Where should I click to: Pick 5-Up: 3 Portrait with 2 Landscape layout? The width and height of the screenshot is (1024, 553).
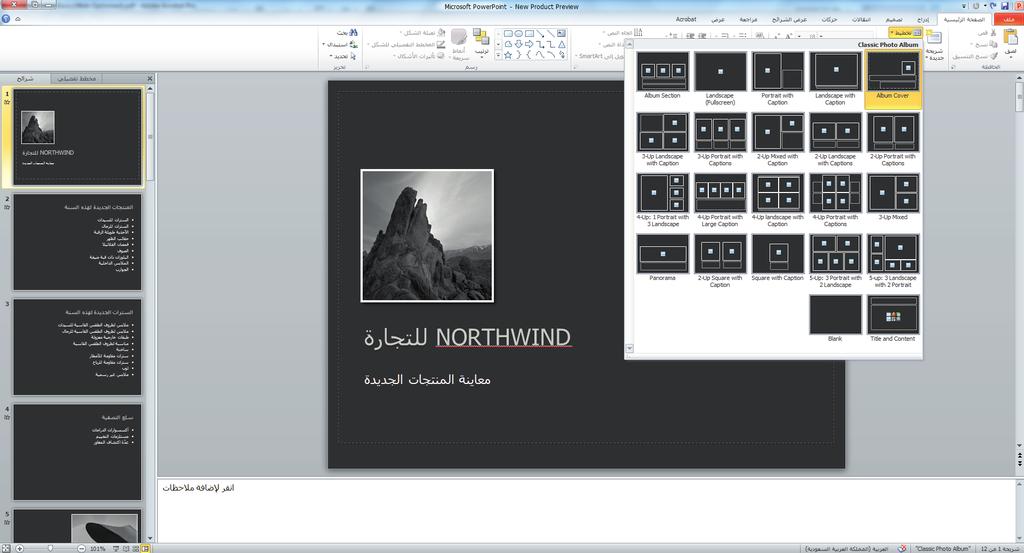coord(835,261)
